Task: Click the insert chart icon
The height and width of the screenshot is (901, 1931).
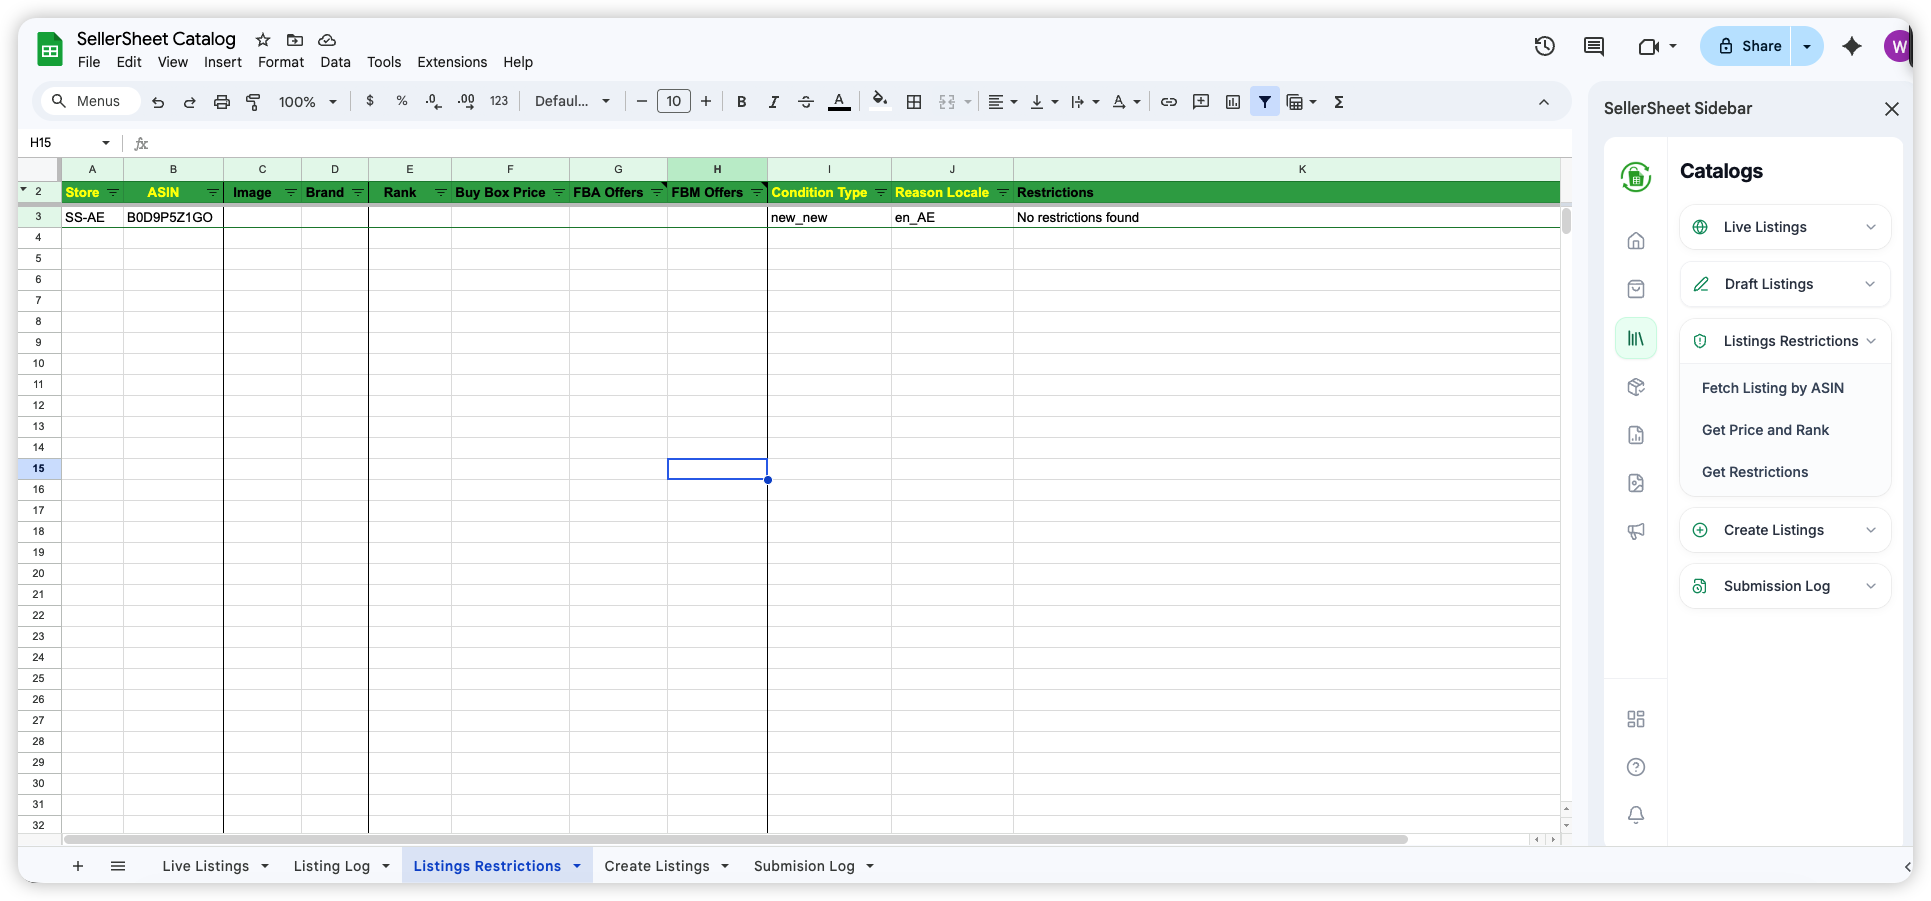Action: point(1232,101)
